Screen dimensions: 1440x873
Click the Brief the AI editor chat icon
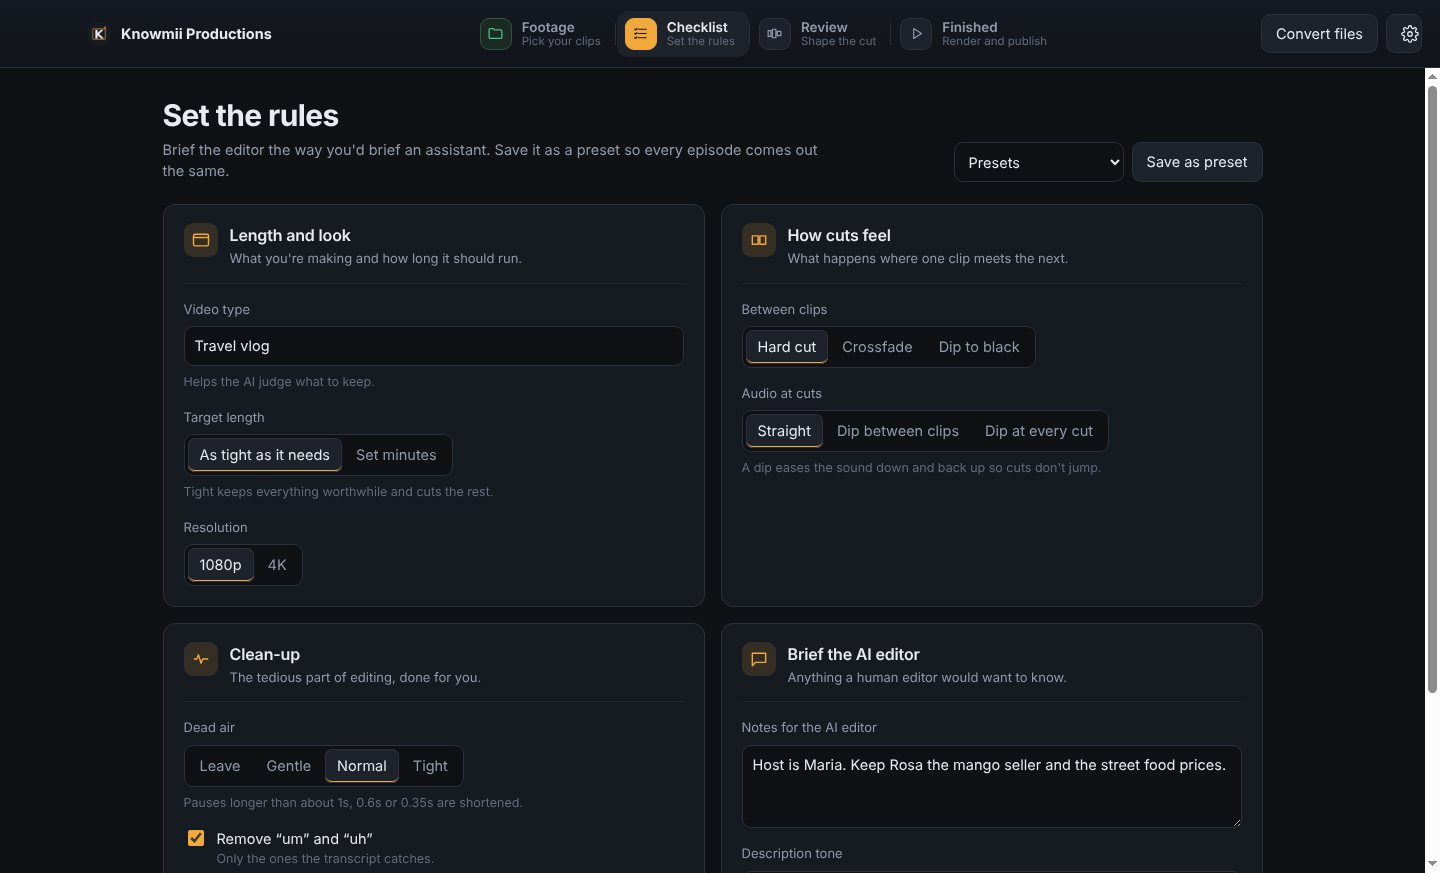tap(759, 659)
